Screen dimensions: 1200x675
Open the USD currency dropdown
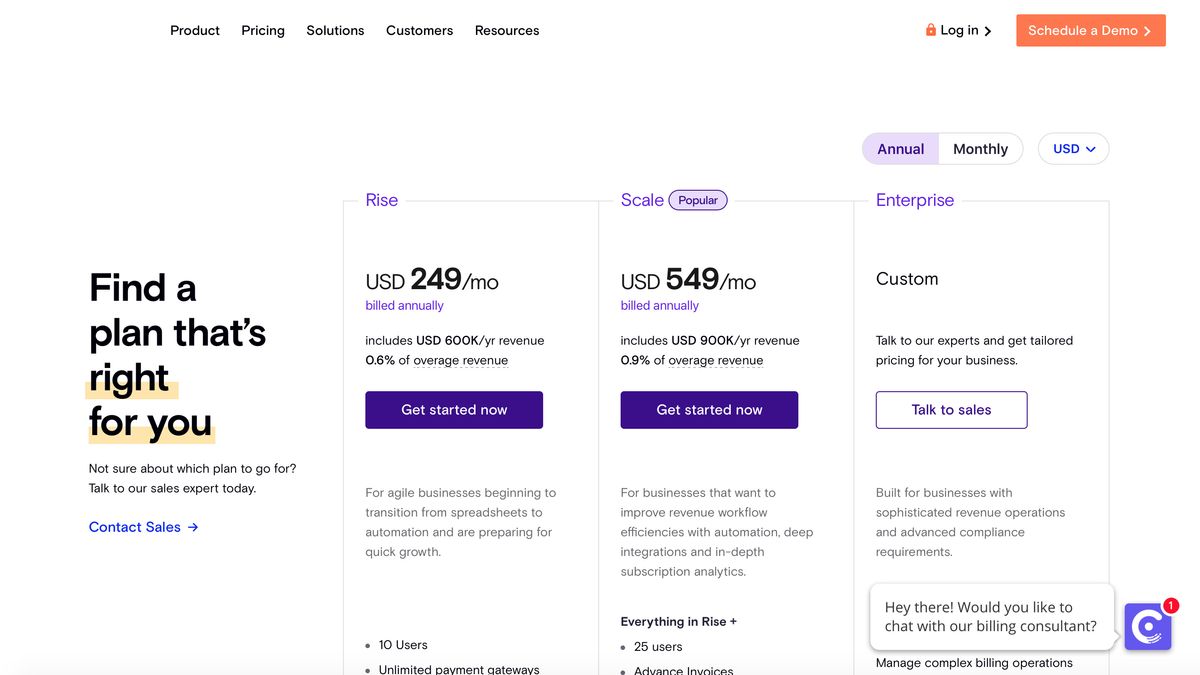(x=1073, y=149)
